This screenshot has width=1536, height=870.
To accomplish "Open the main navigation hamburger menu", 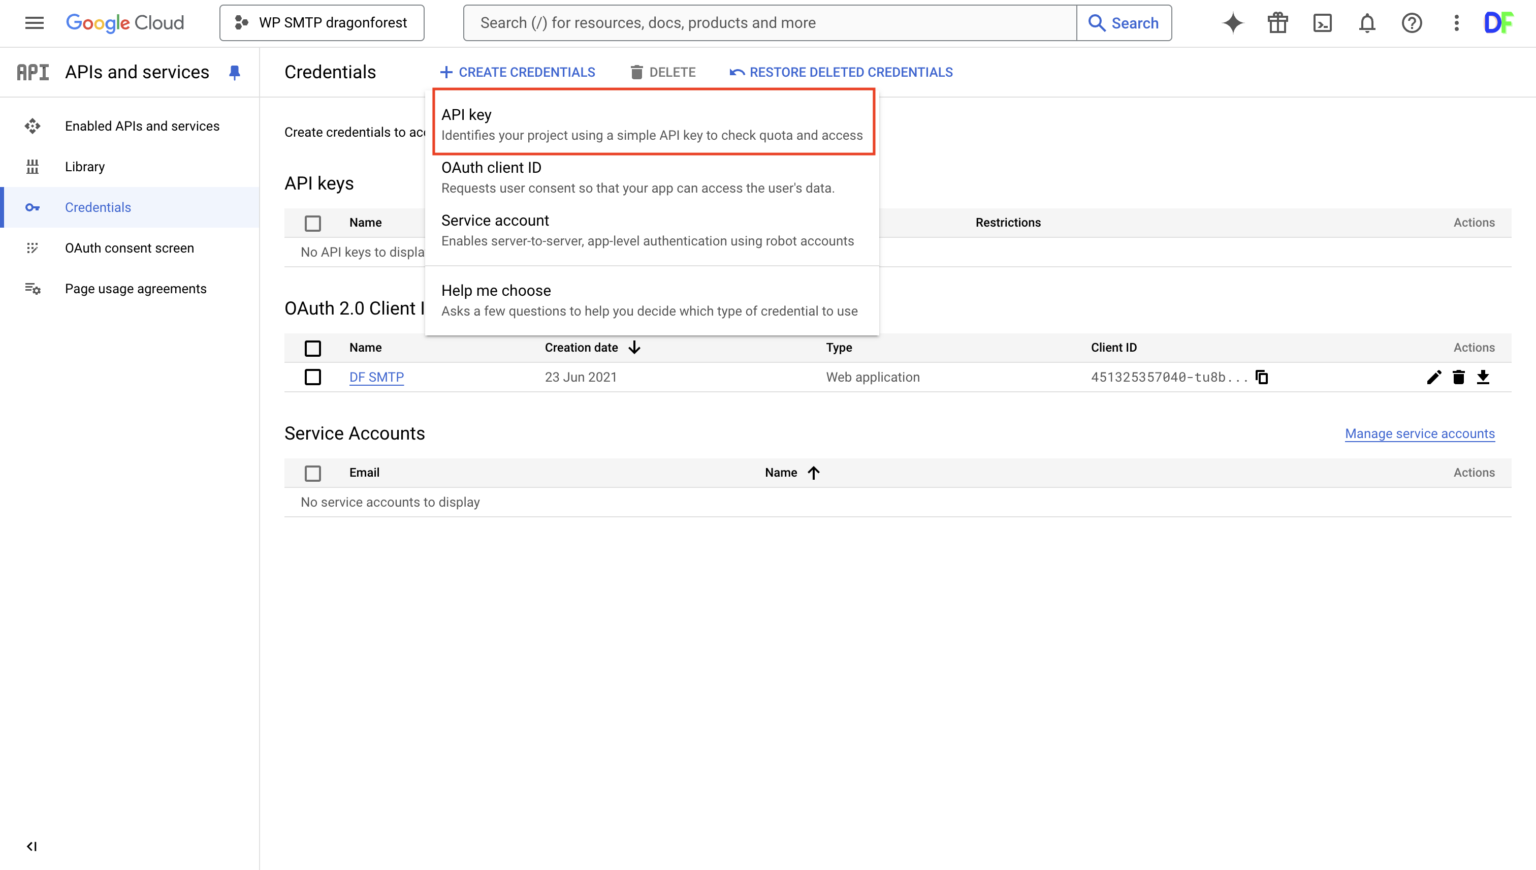I will (34, 23).
